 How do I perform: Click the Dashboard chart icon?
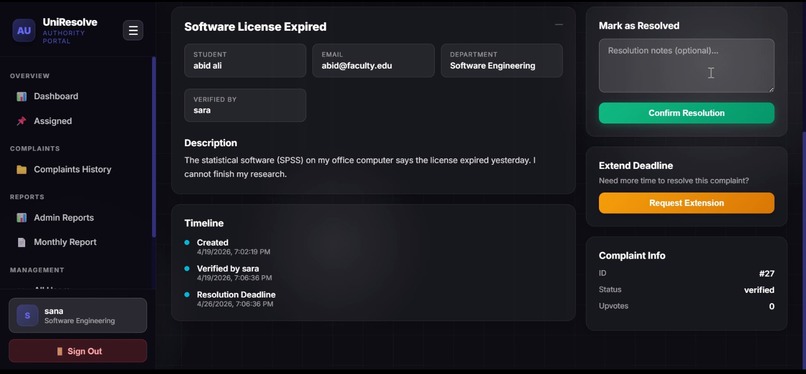(21, 96)
